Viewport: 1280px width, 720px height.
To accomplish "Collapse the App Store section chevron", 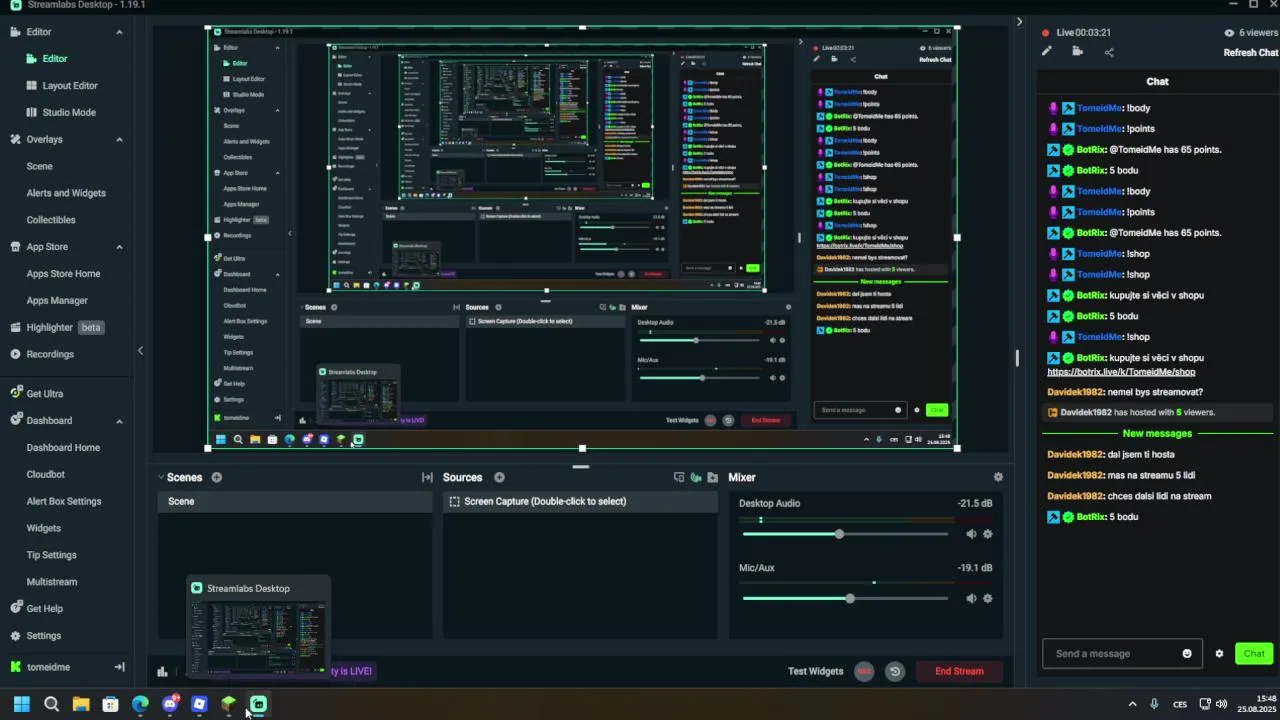I will point(120,247).
